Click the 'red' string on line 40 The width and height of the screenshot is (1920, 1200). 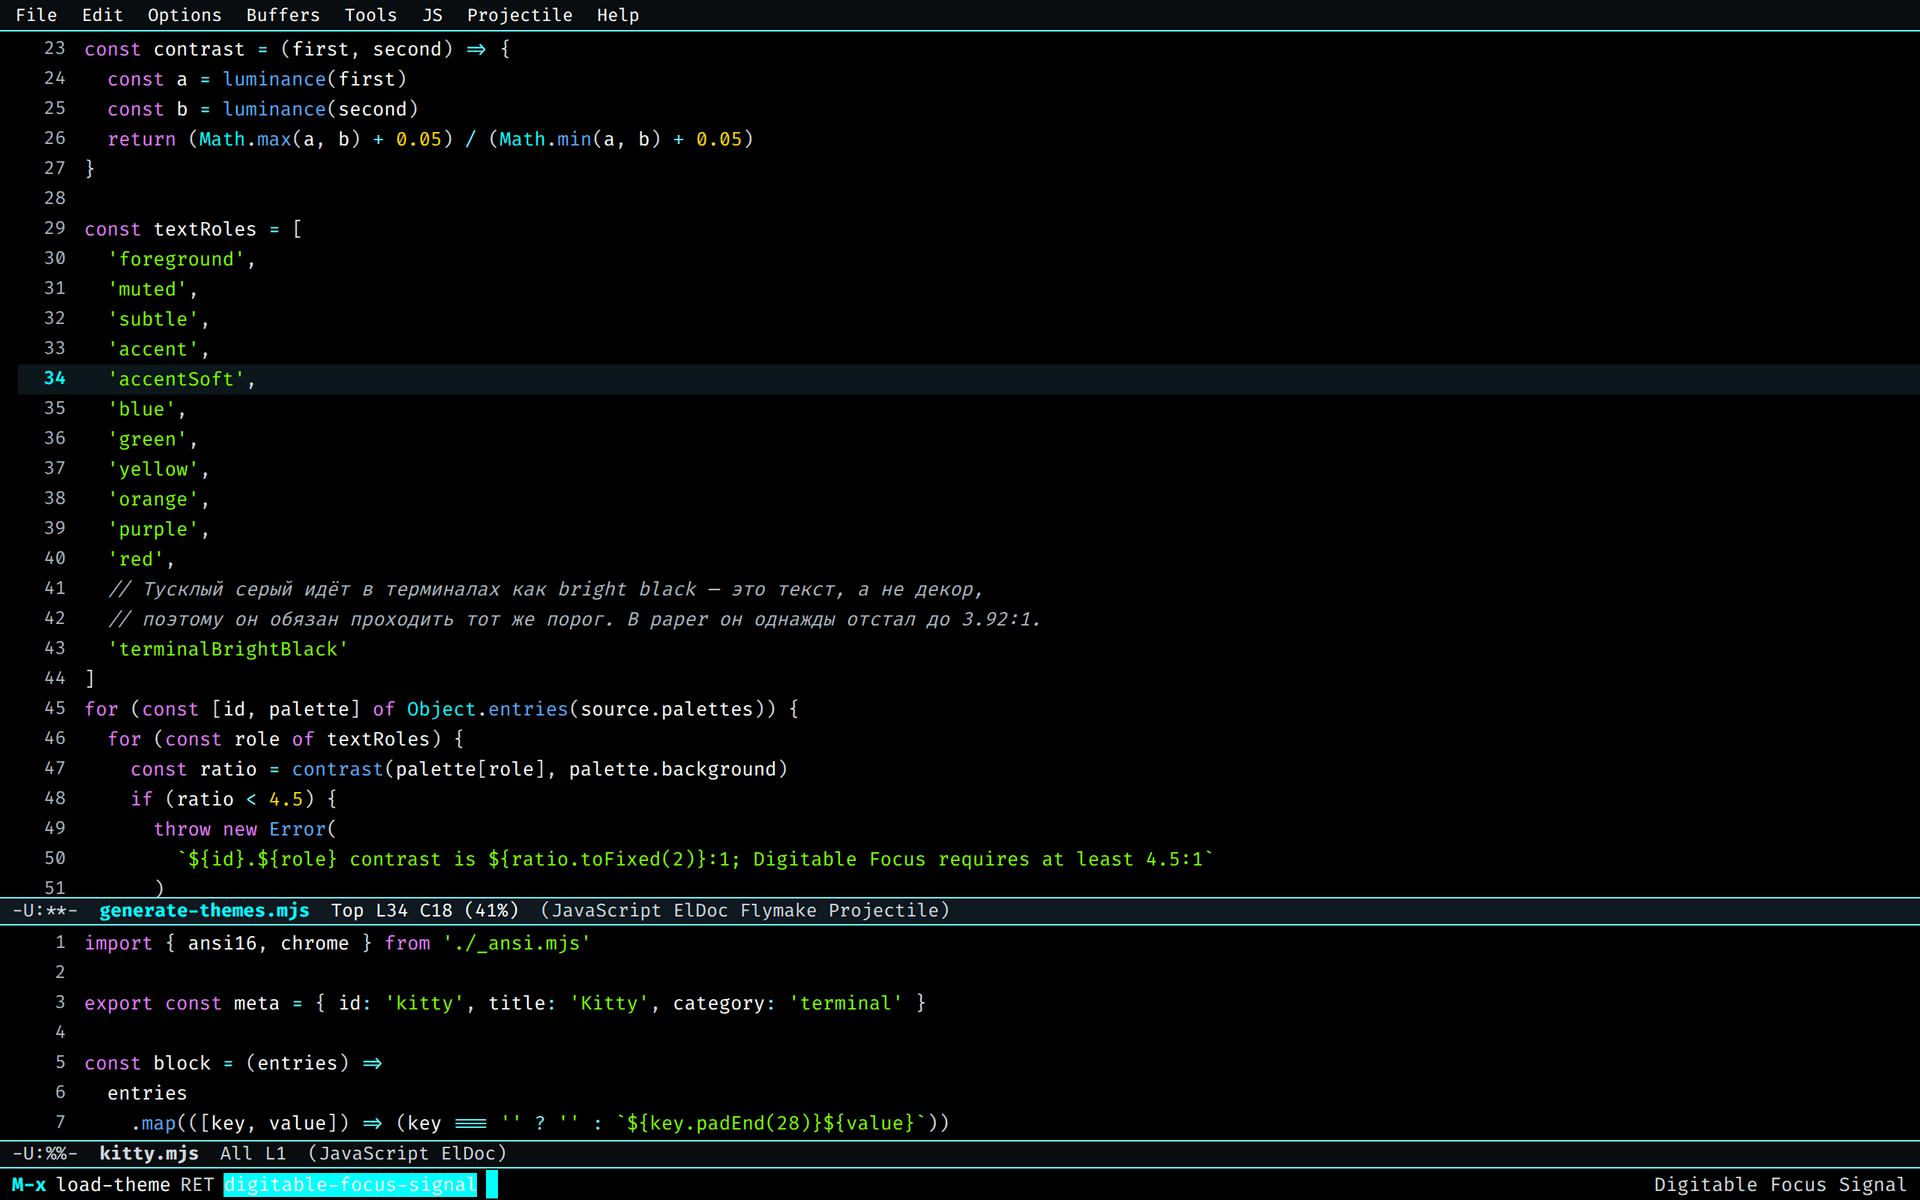click(136, 559)
